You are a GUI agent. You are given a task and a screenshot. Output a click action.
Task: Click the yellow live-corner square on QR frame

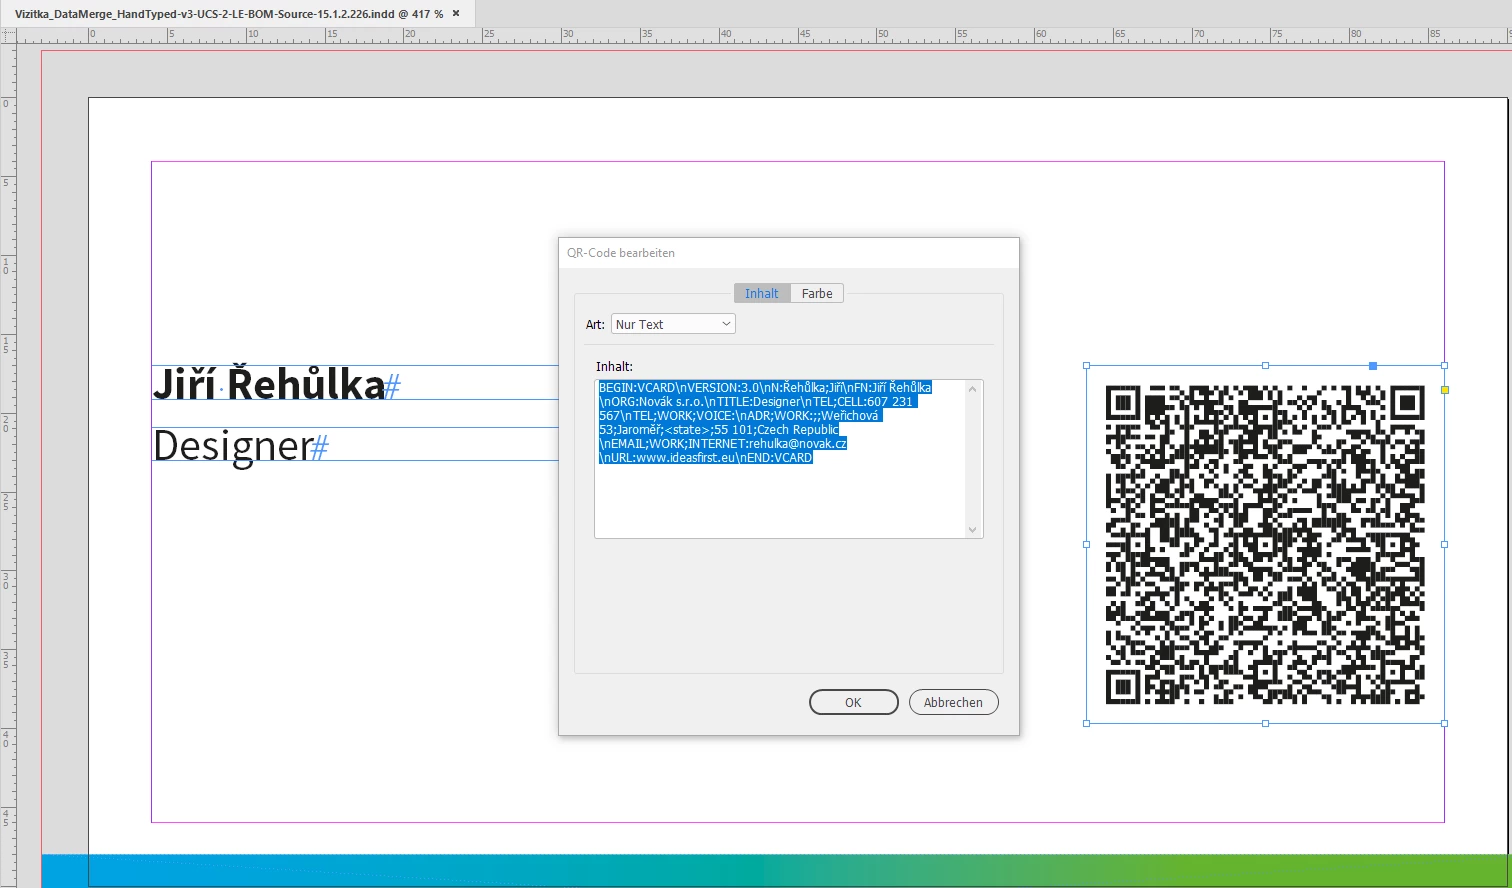tap(1444, 390)
